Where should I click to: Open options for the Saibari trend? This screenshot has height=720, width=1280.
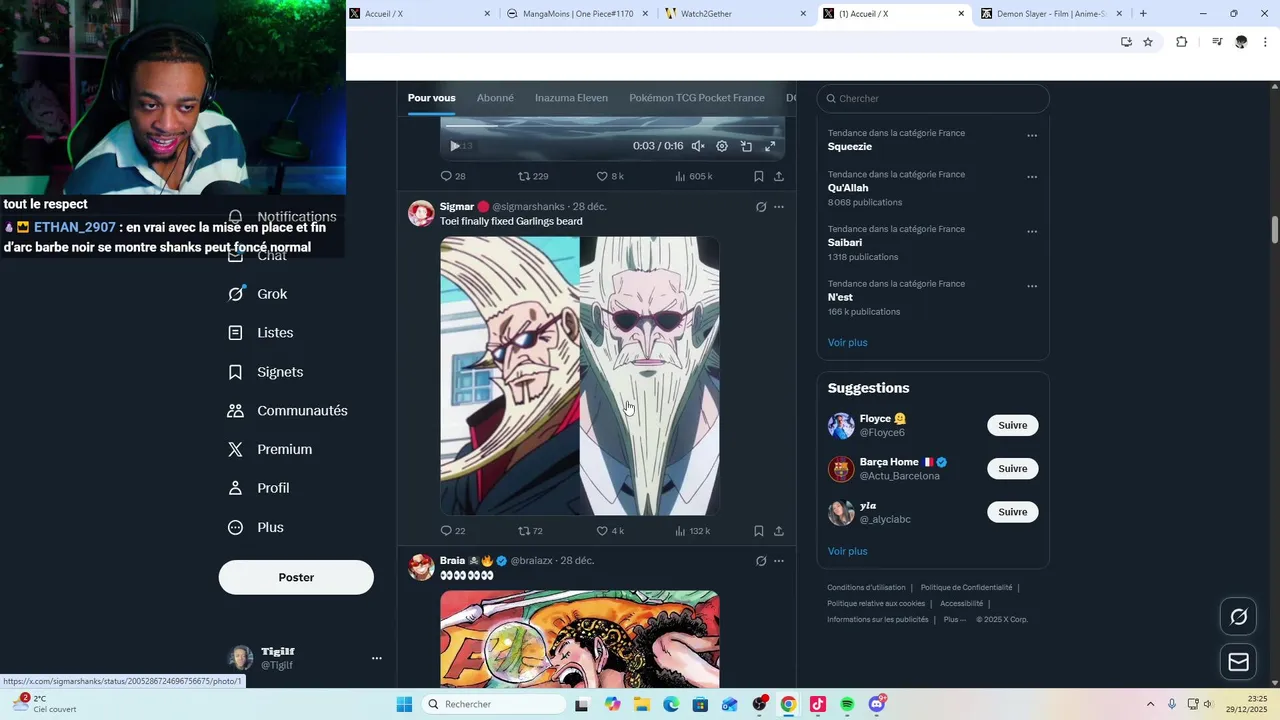[x=1032, y=232]
